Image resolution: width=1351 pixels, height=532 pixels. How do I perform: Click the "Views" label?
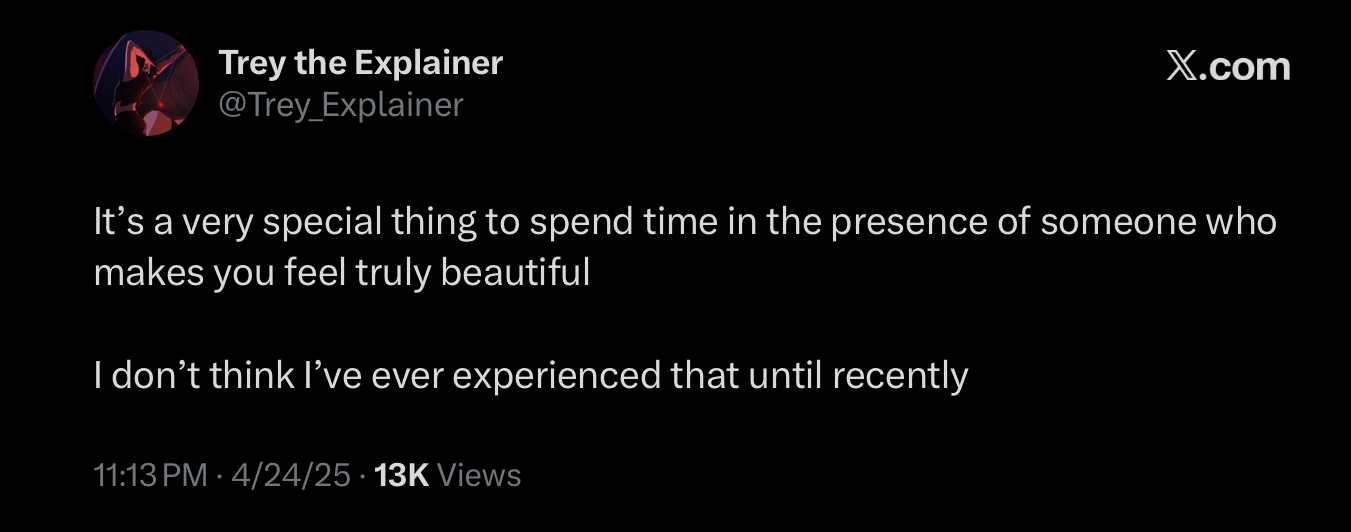(480, 474)
